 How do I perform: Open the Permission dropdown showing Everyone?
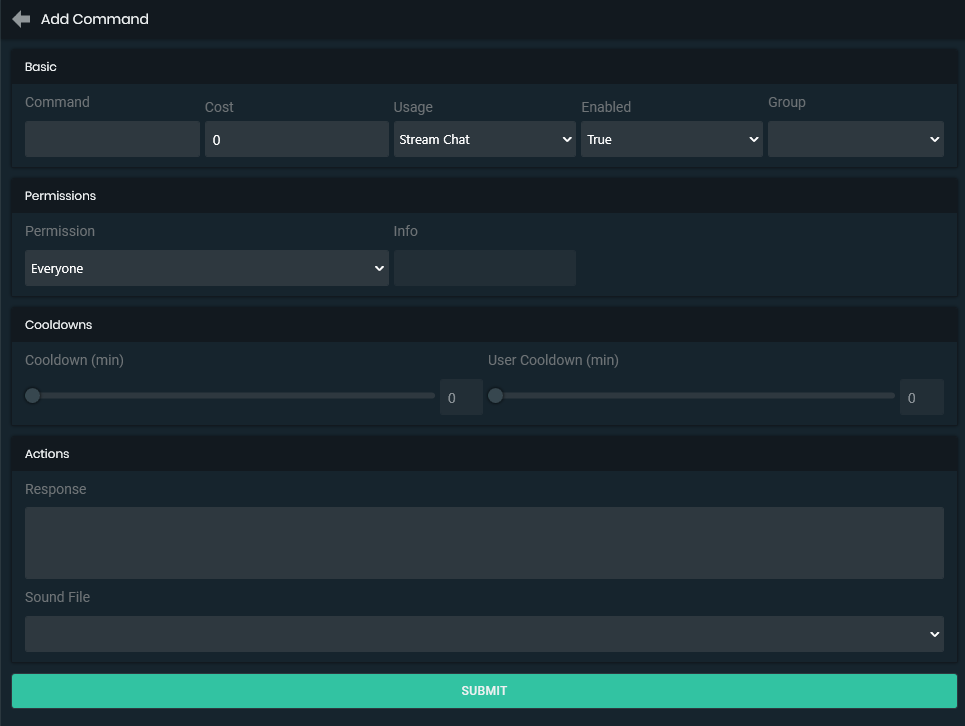point(206,268)
